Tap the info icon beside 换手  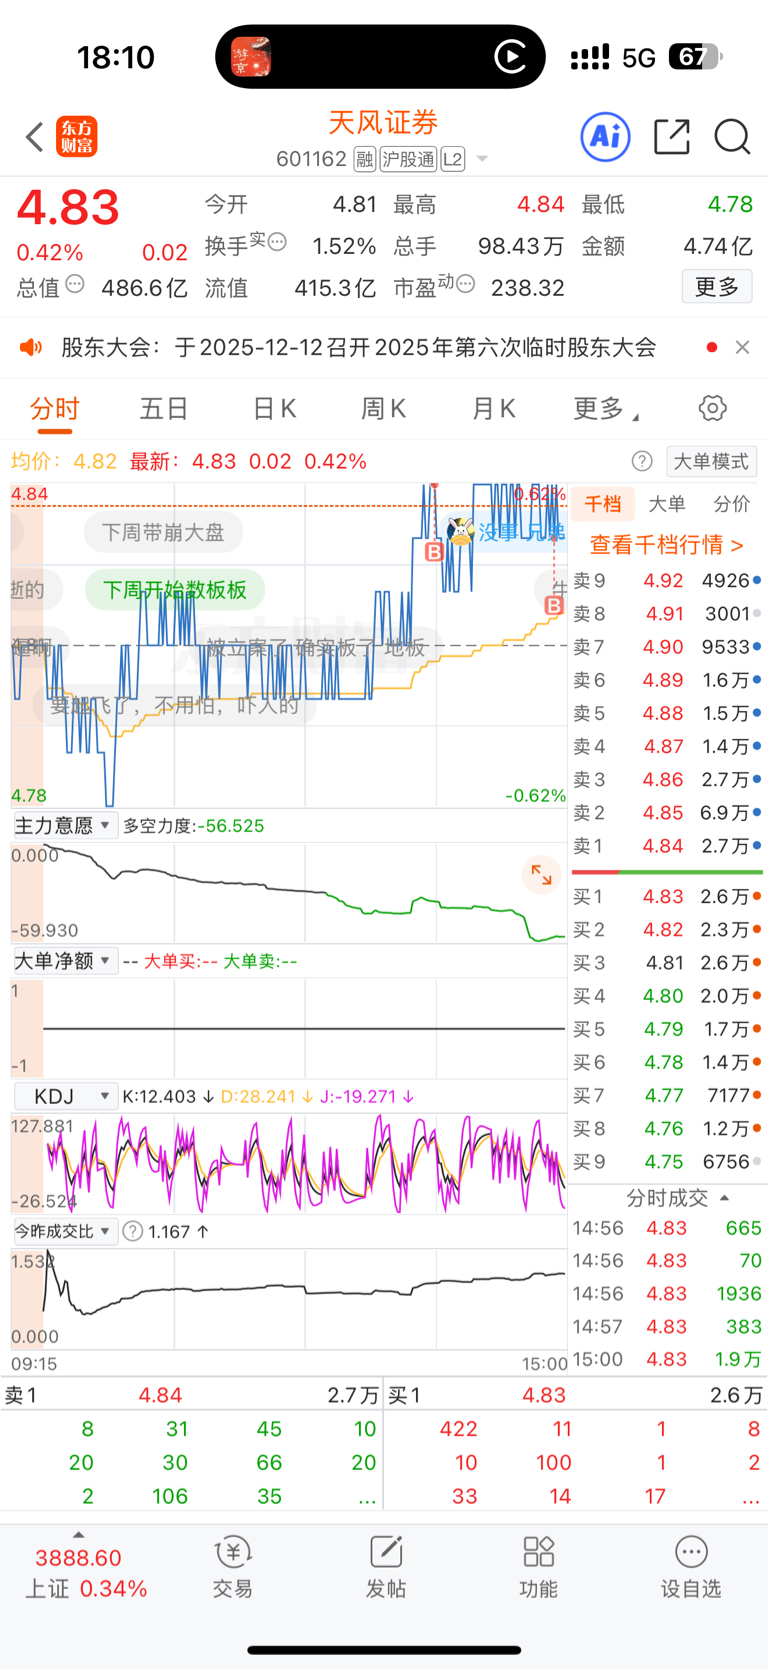(x=278, y=241)
